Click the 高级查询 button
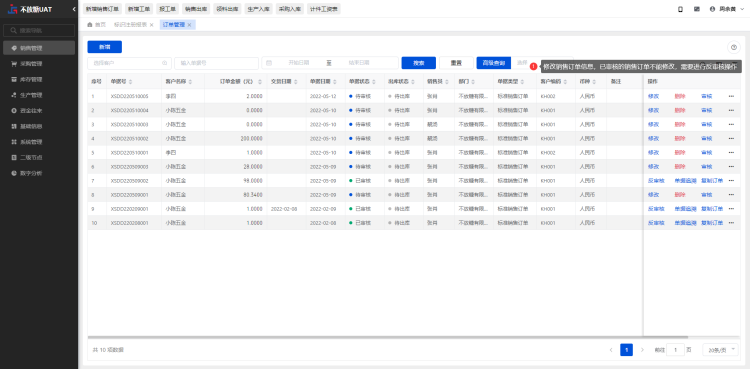Viewport: 750px width, 369px height. [494, 63]
